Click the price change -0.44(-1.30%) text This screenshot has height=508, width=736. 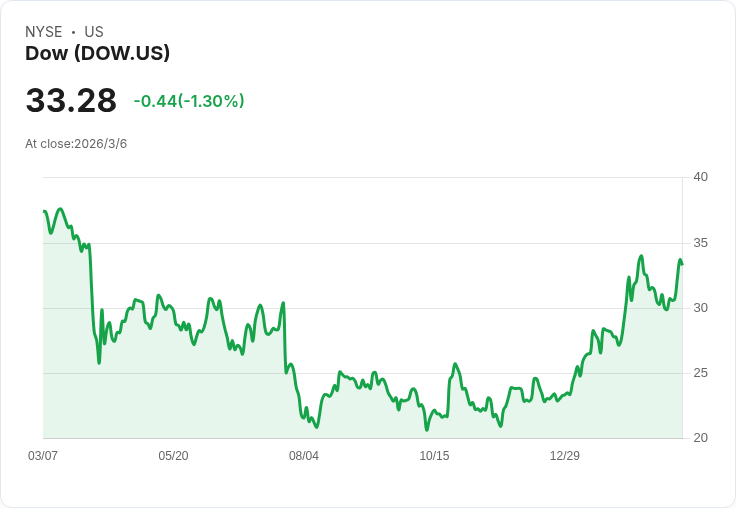(189, 101)
